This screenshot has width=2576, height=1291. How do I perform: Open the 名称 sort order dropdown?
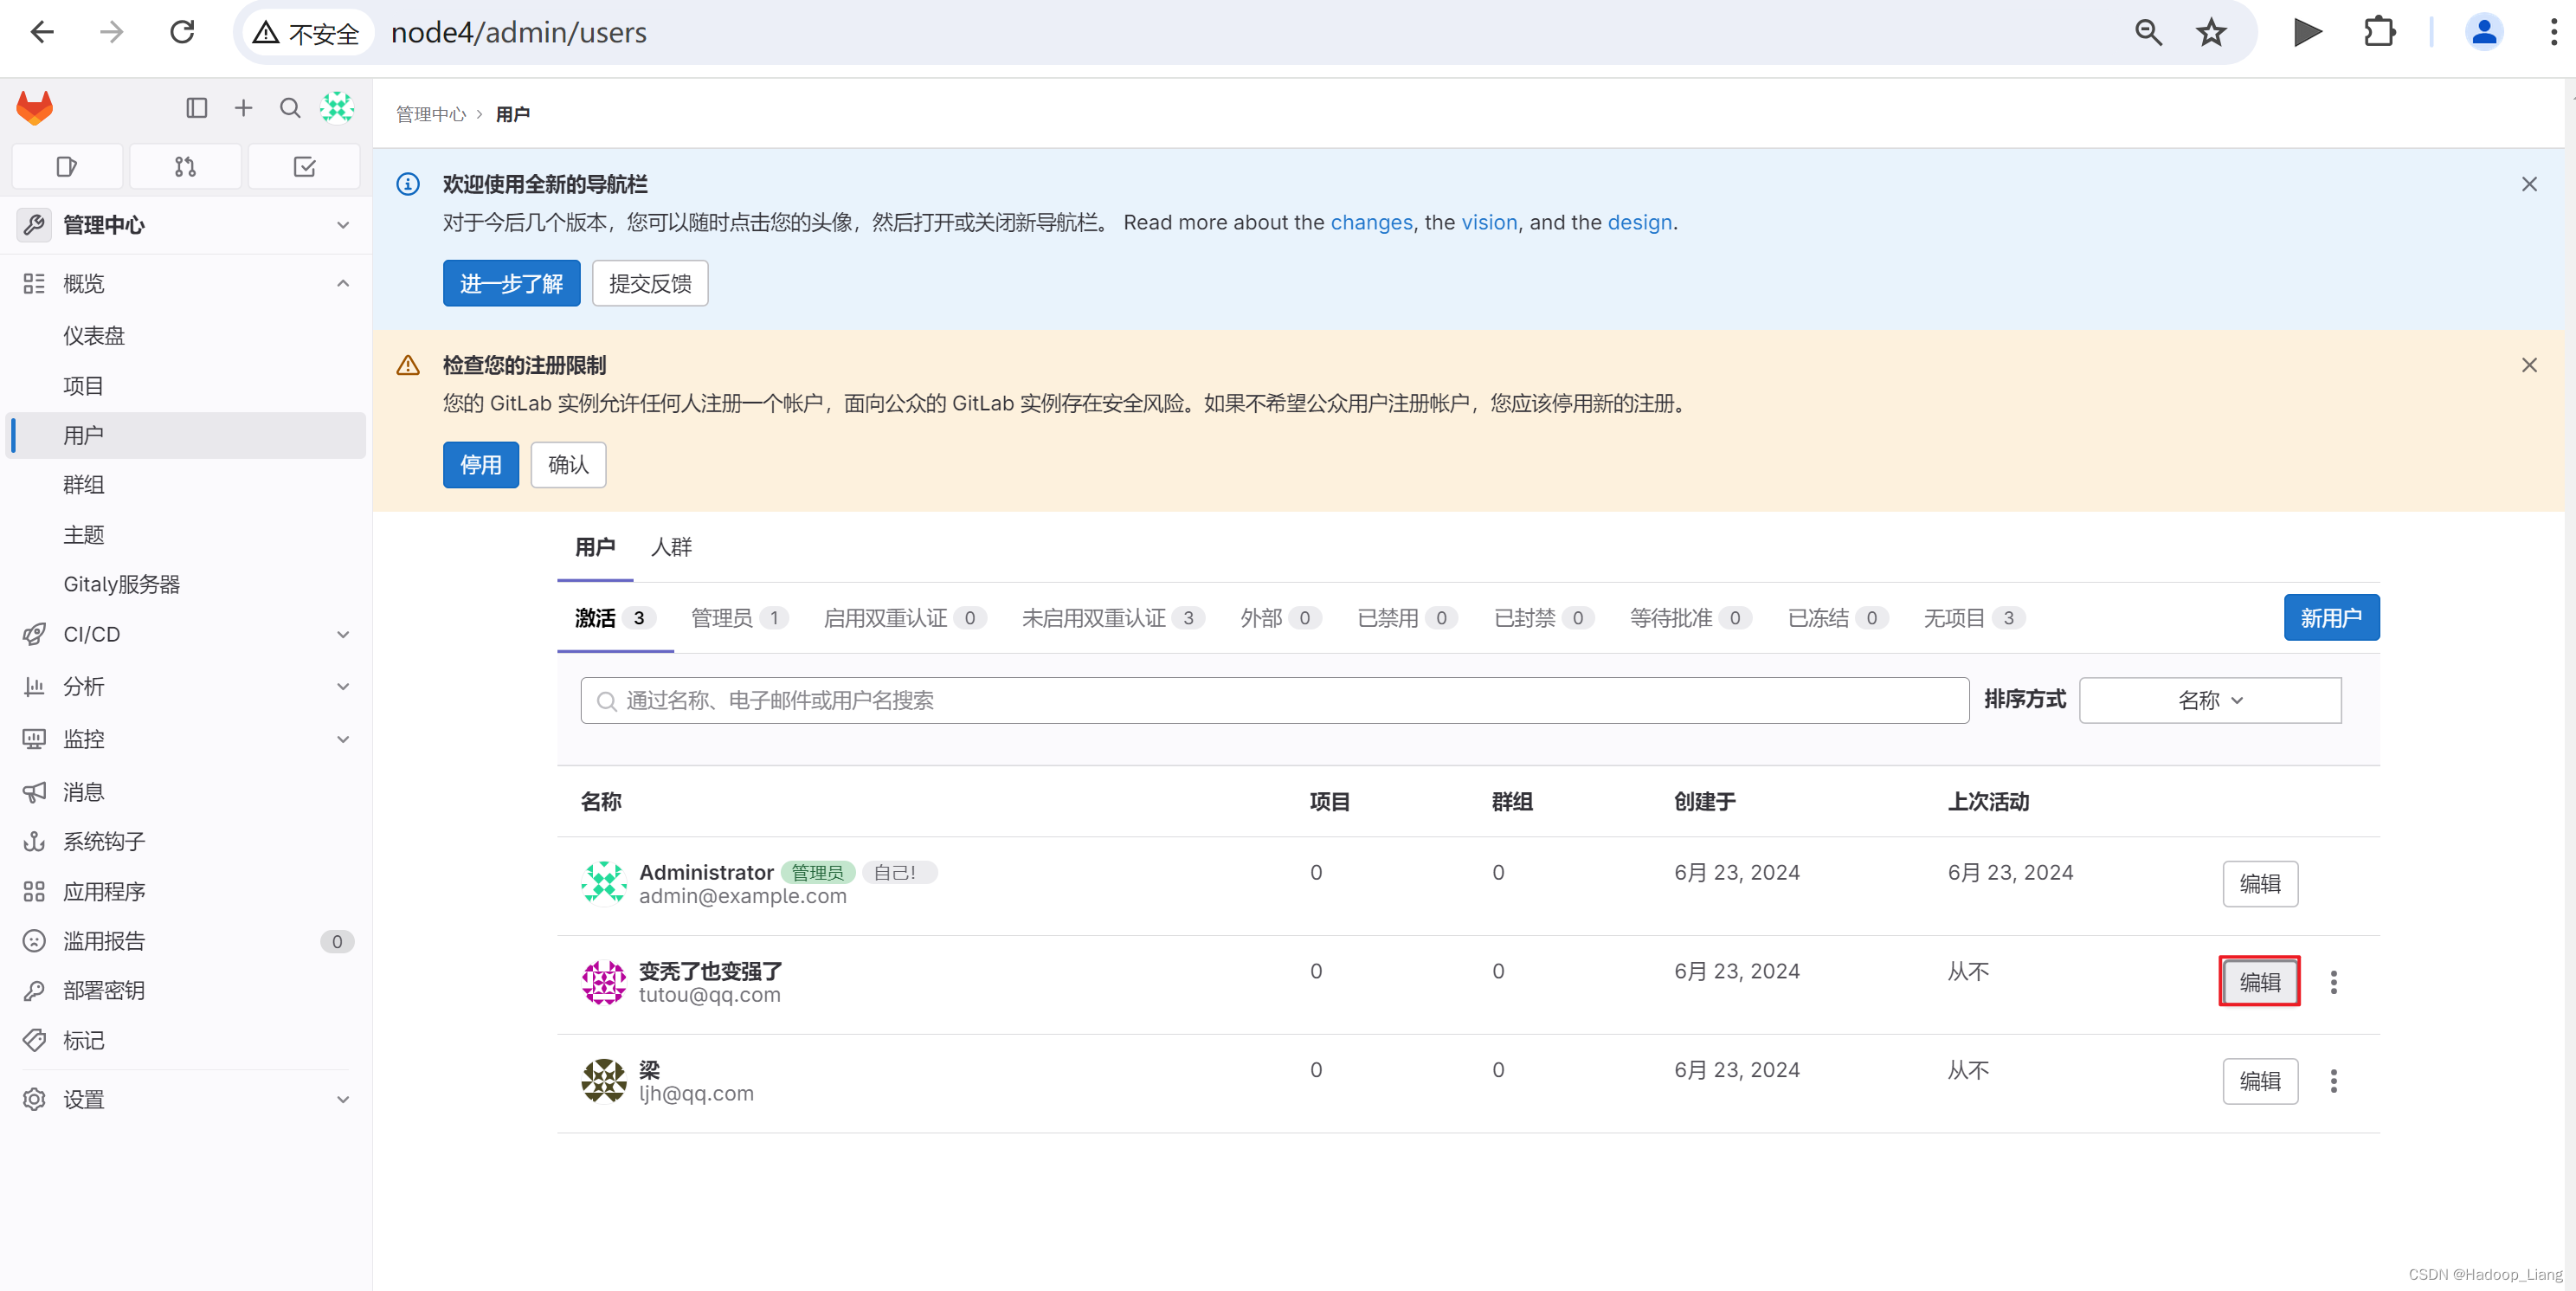(2209, 700)
